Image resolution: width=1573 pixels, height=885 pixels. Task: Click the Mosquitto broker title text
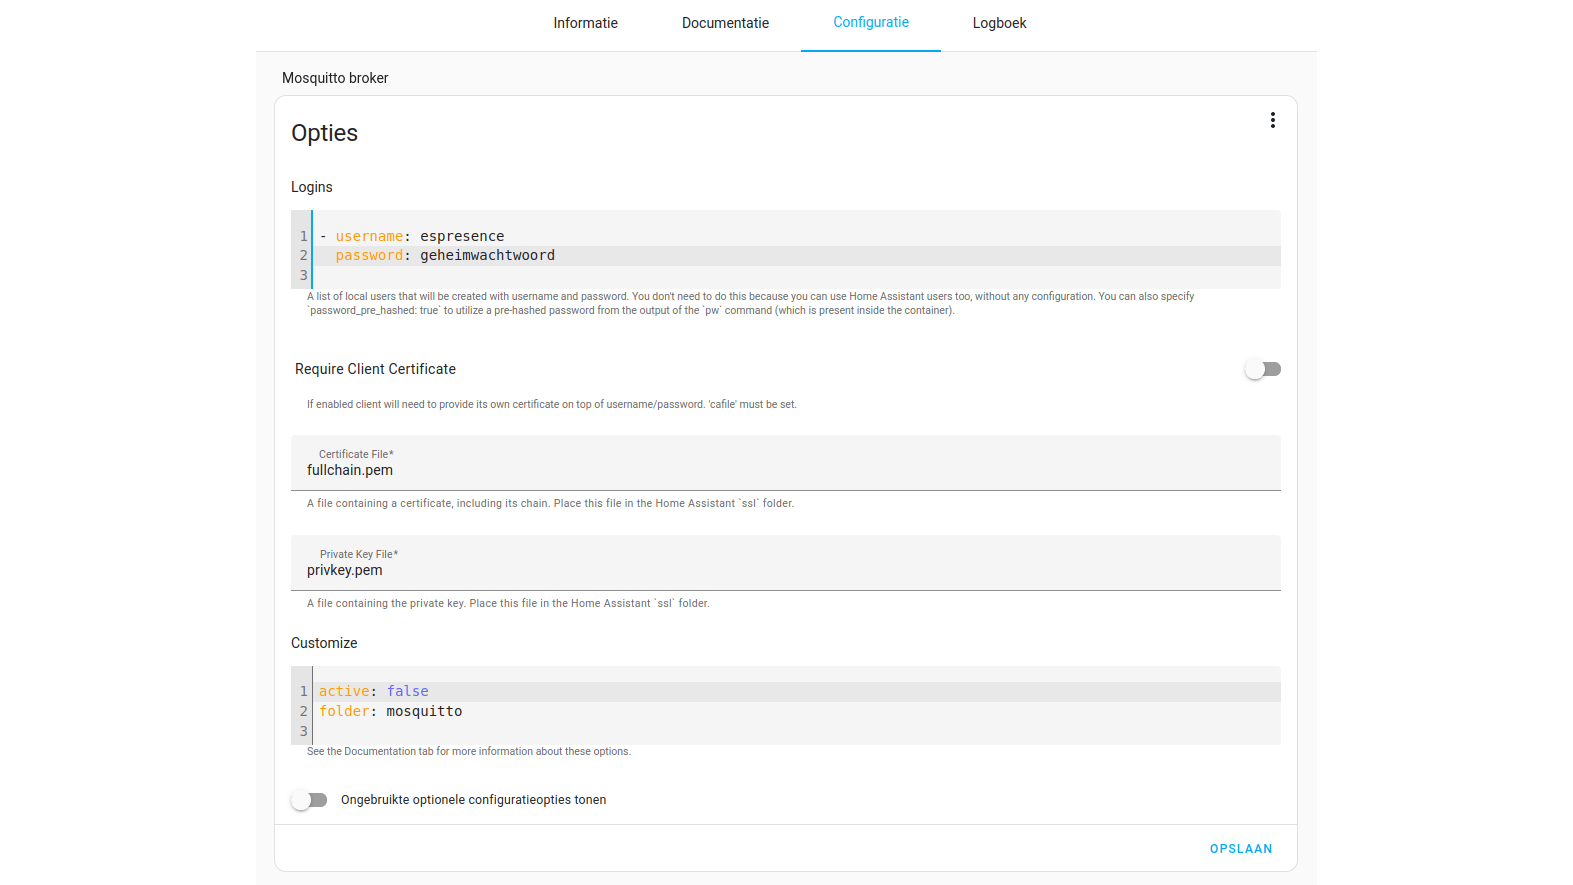(335, 78)
